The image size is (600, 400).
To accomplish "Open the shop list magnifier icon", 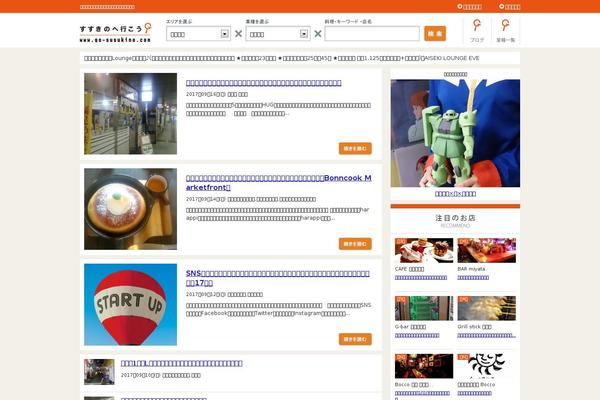I will (505, 31).
